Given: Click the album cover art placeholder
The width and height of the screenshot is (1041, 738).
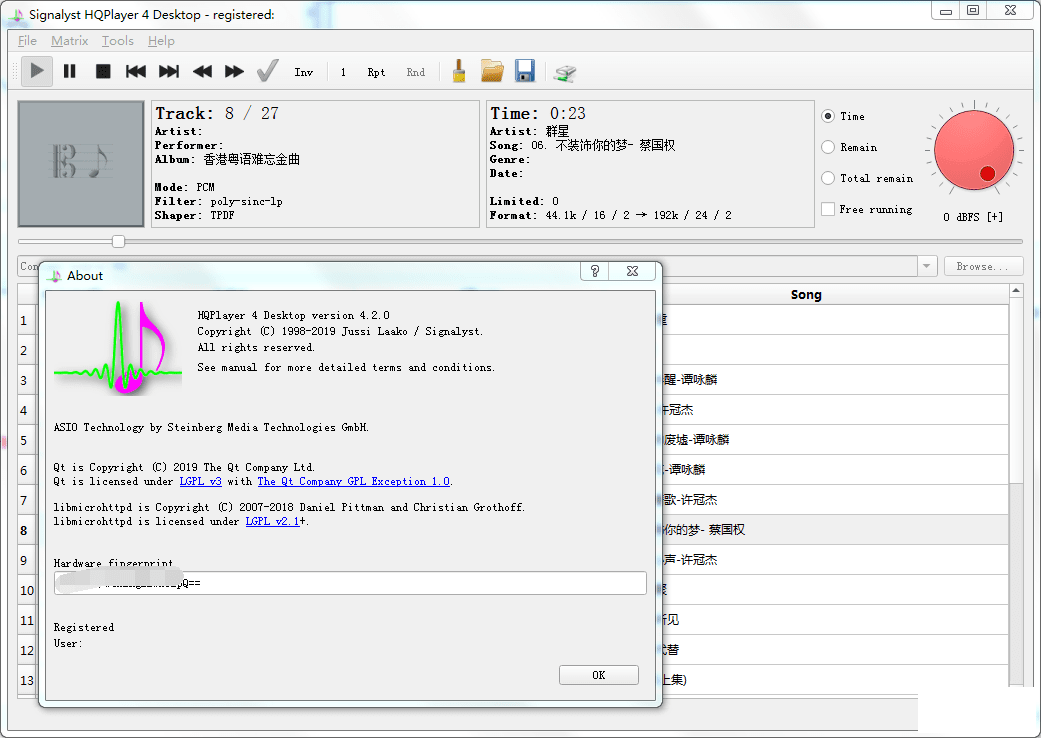Looking at the screenshot, I should coord(81,164).
